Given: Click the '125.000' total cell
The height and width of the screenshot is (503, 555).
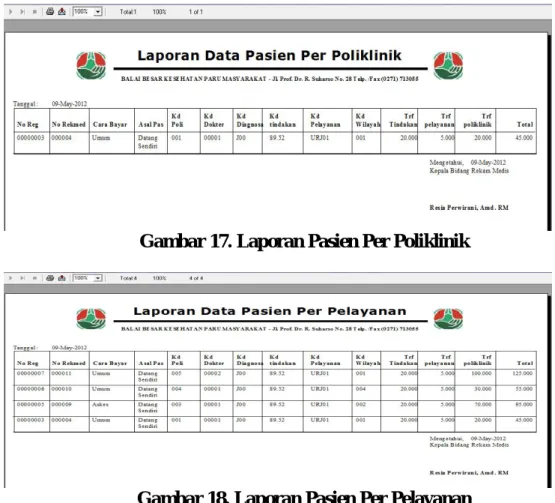Looking at the screenshot, I should (x=522, y=373).
